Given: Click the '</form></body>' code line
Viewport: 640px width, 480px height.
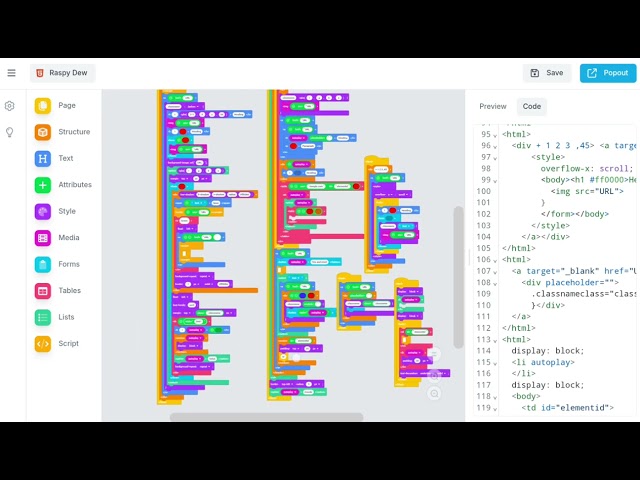Looking at the screenshot, I should (575, 214).
